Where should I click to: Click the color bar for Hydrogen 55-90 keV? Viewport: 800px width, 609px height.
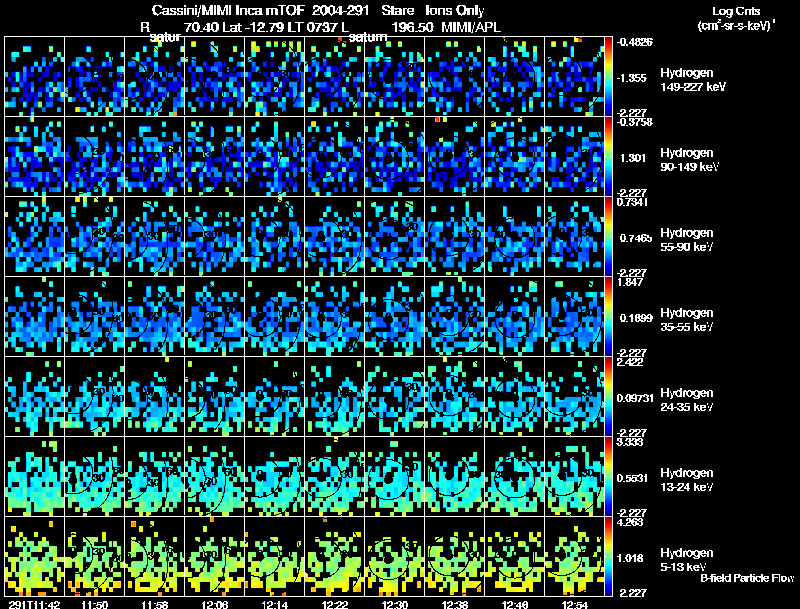click(x=608, y=237)
